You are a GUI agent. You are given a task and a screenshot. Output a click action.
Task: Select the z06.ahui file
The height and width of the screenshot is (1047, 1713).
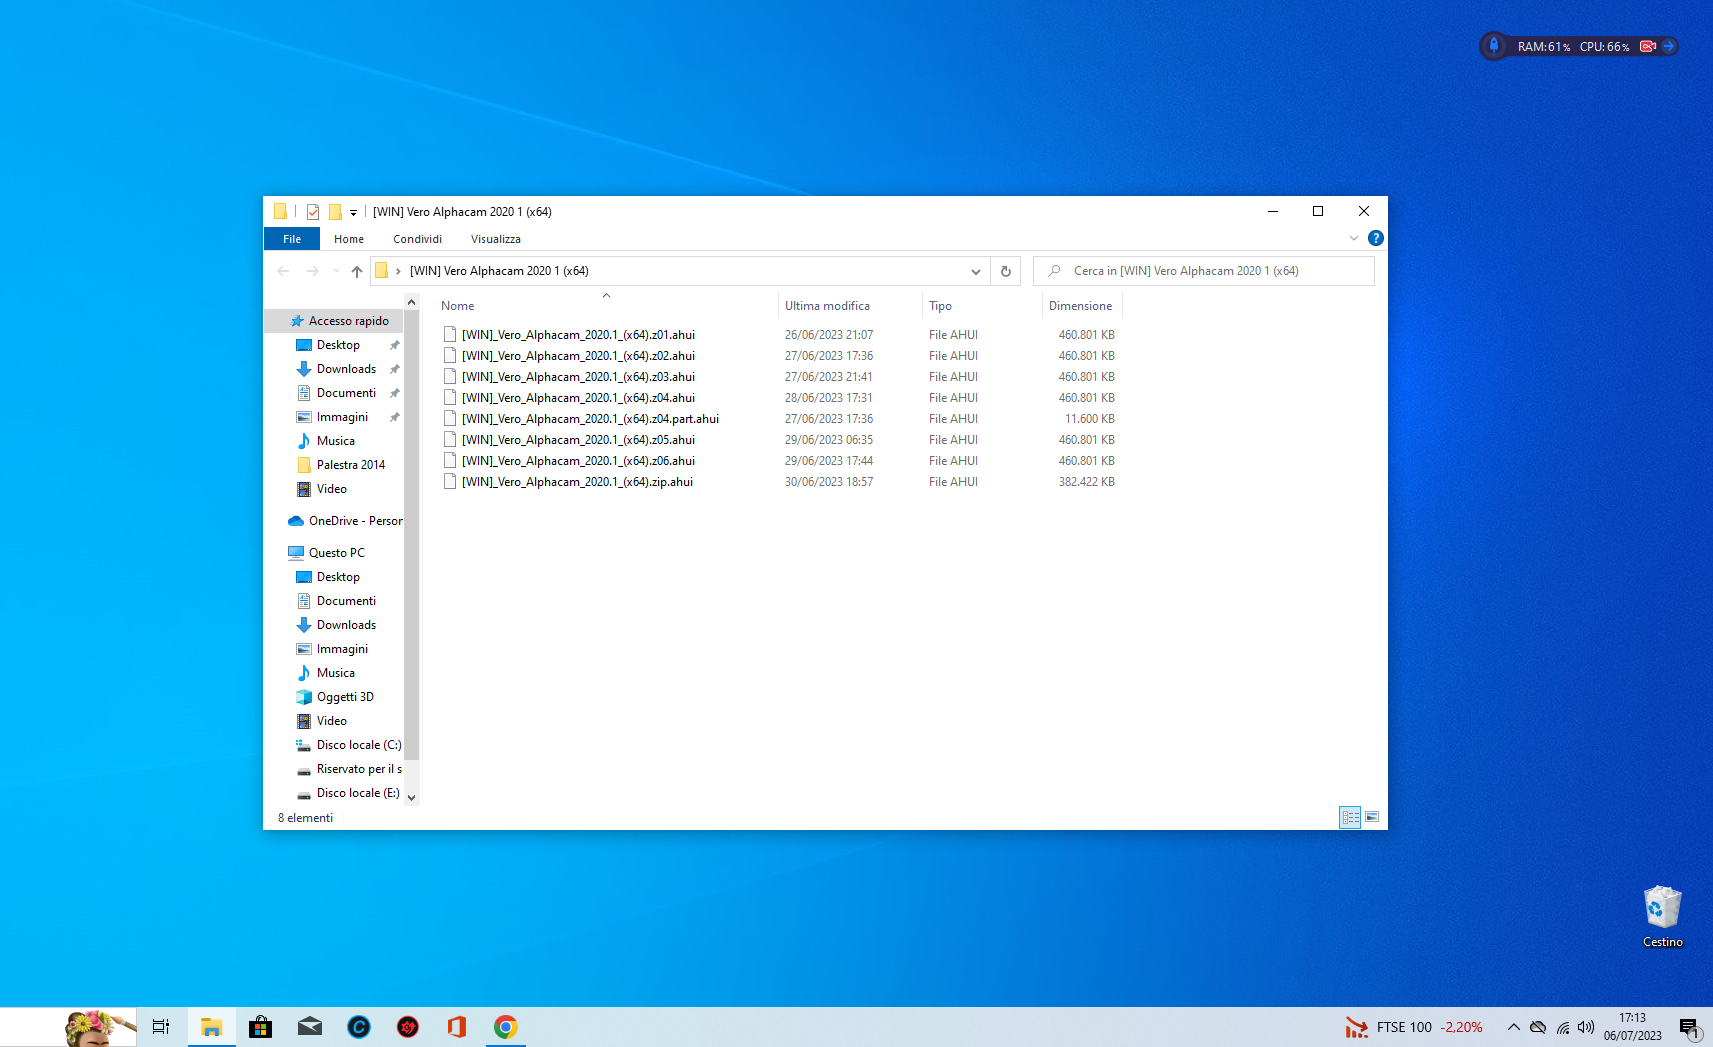pos(578,461)
